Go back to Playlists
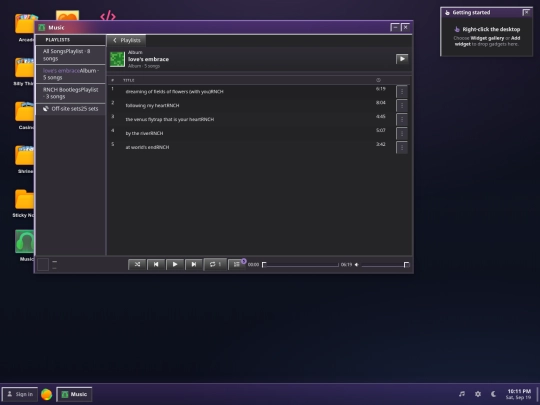 [126, 40]
